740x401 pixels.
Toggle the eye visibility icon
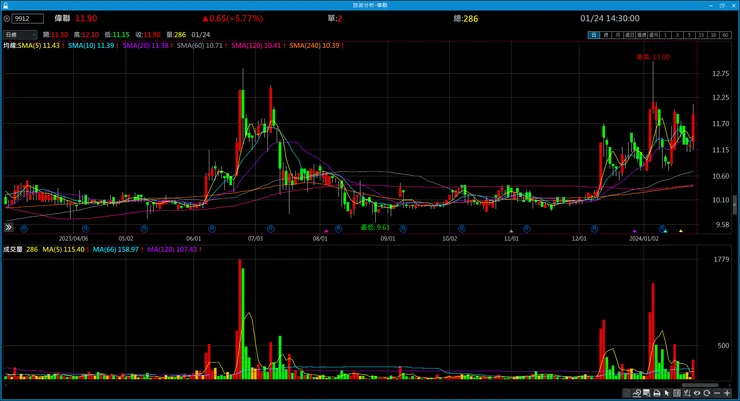(x=697, y=393)
